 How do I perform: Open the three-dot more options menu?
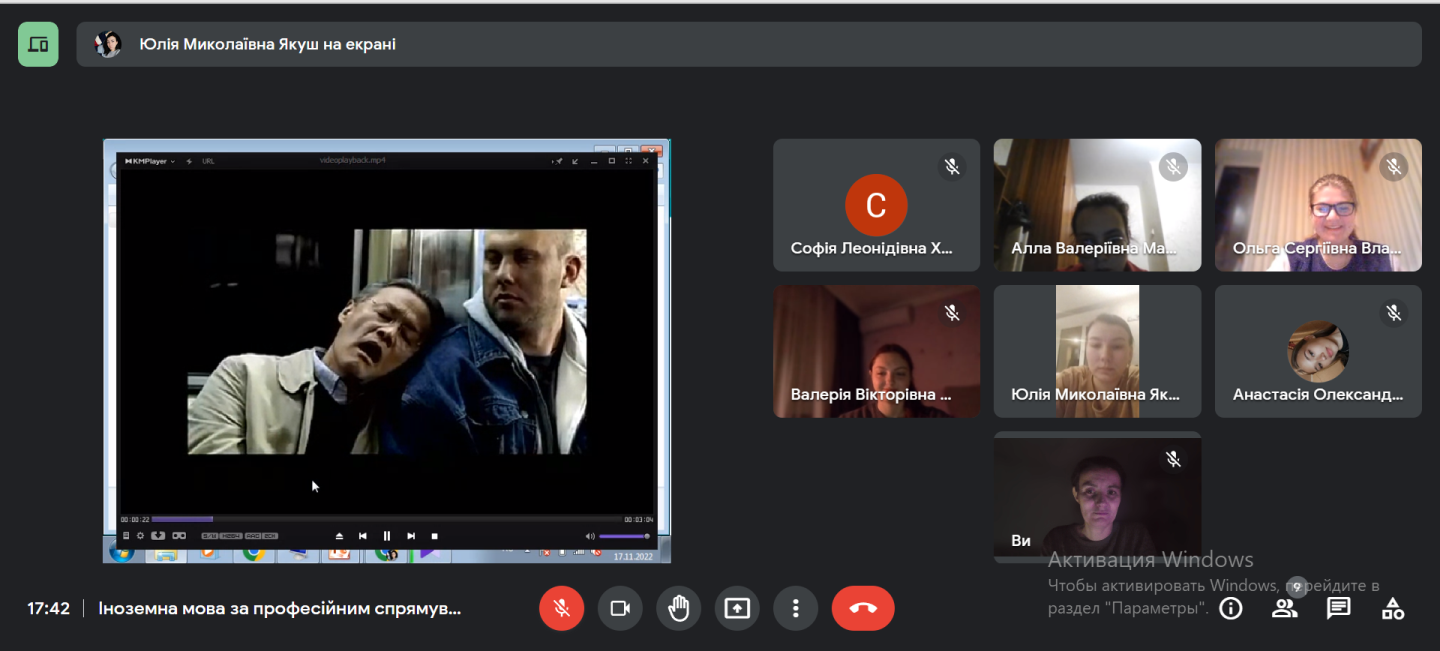[795, 608]
